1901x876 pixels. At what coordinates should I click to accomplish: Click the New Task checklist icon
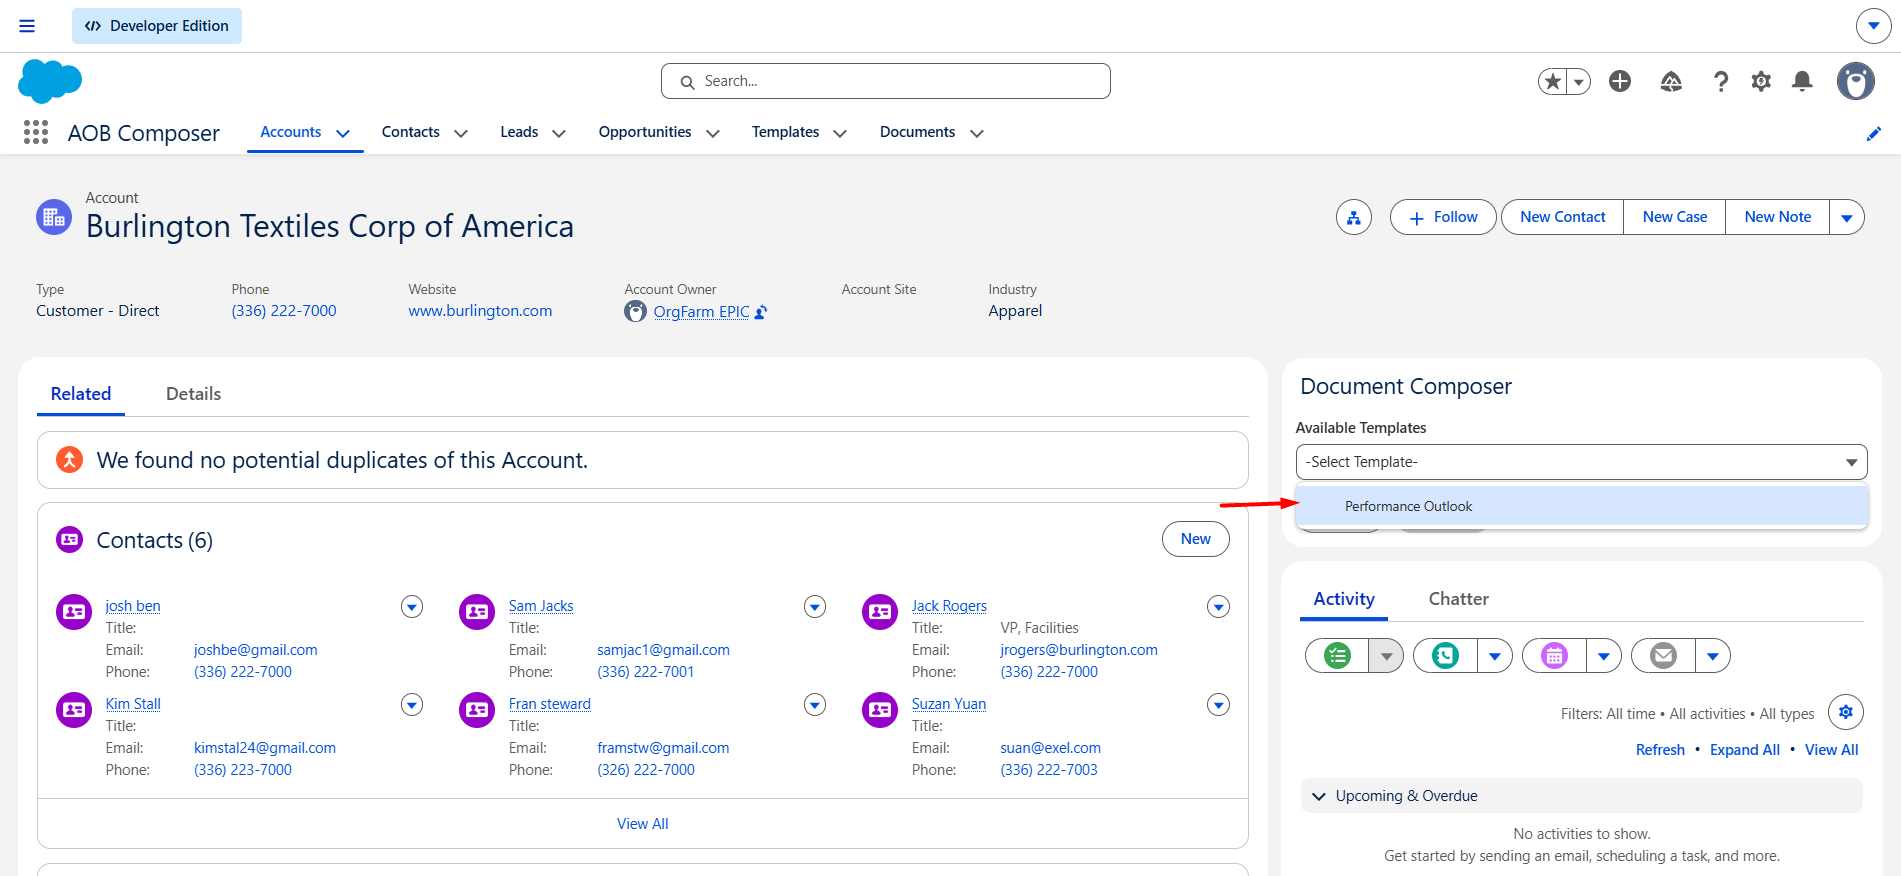pos(1337,656)
